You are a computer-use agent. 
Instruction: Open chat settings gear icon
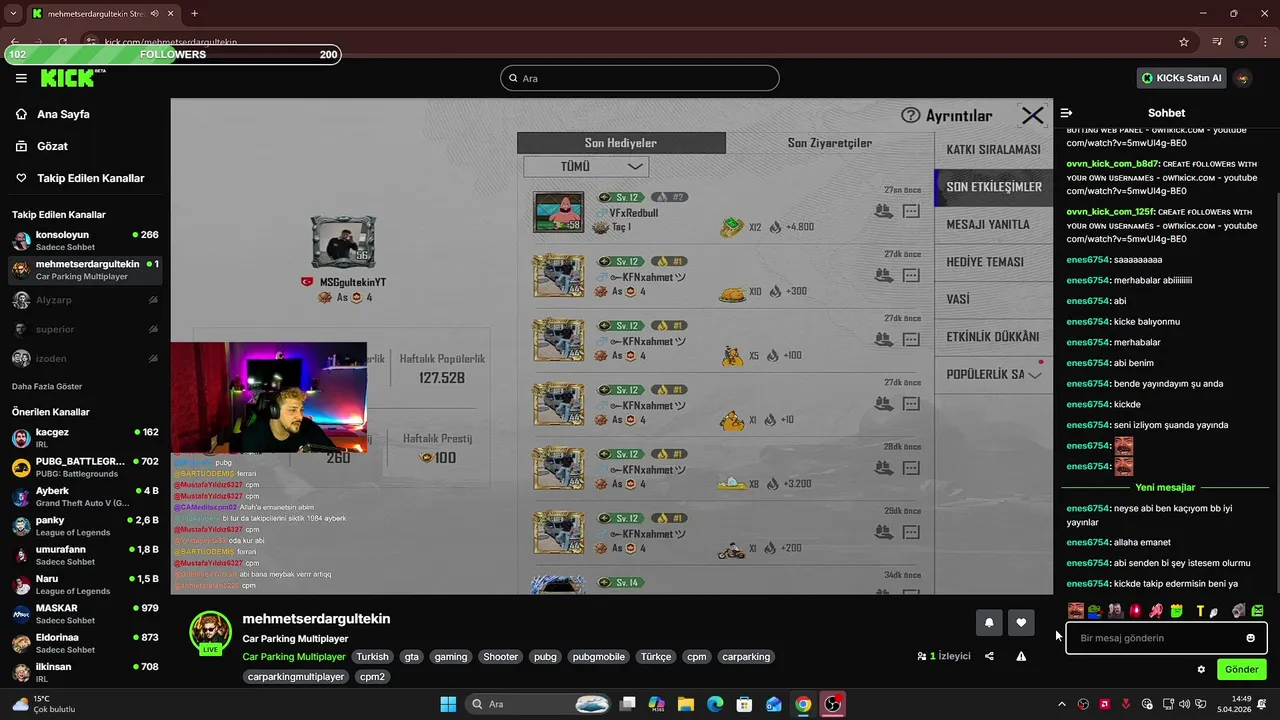(1201, 669)
